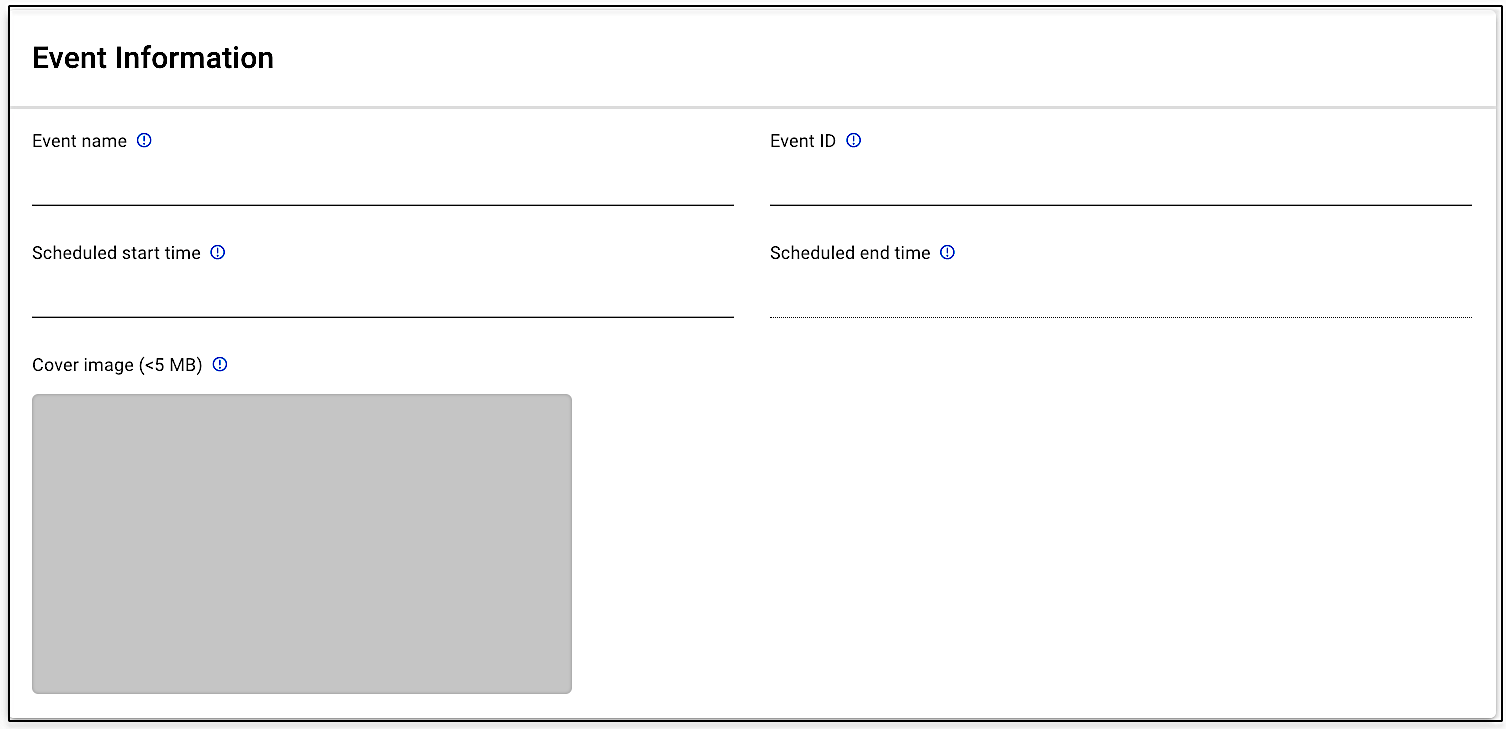Image resolution: width=1506 pixels, height=729 pixels.
Task: Click the Scheduled end time info icon
Action: point(948,253)
